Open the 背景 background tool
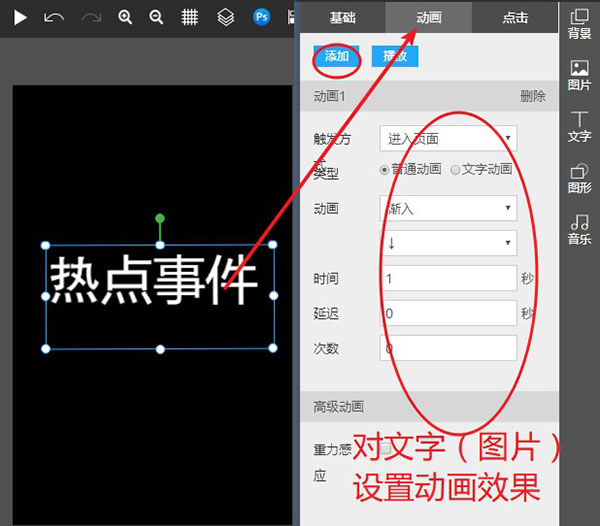 (579, 24)
